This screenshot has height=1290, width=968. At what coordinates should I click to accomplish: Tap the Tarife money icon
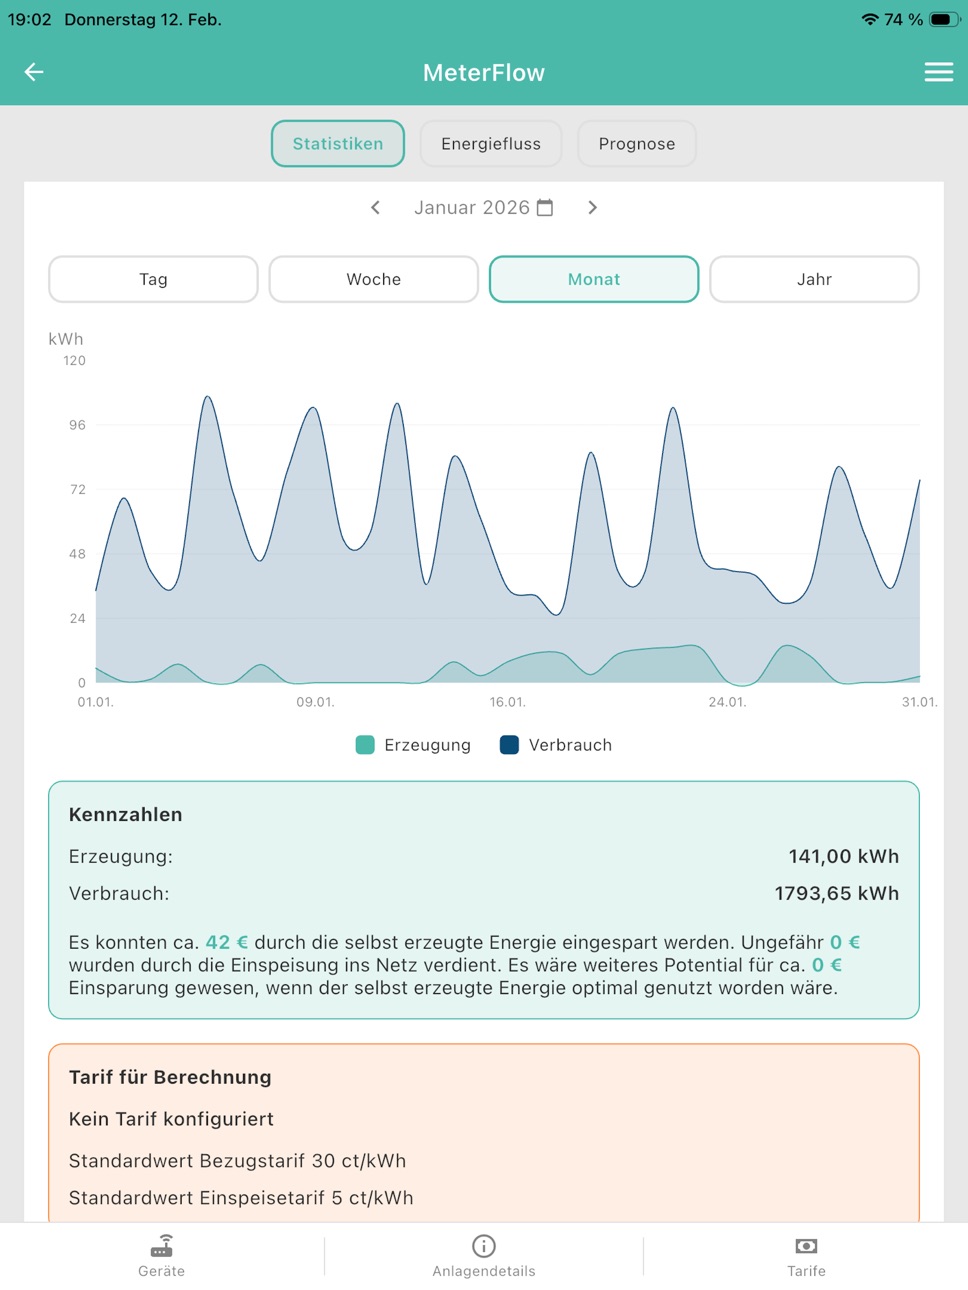point(806,1246)
